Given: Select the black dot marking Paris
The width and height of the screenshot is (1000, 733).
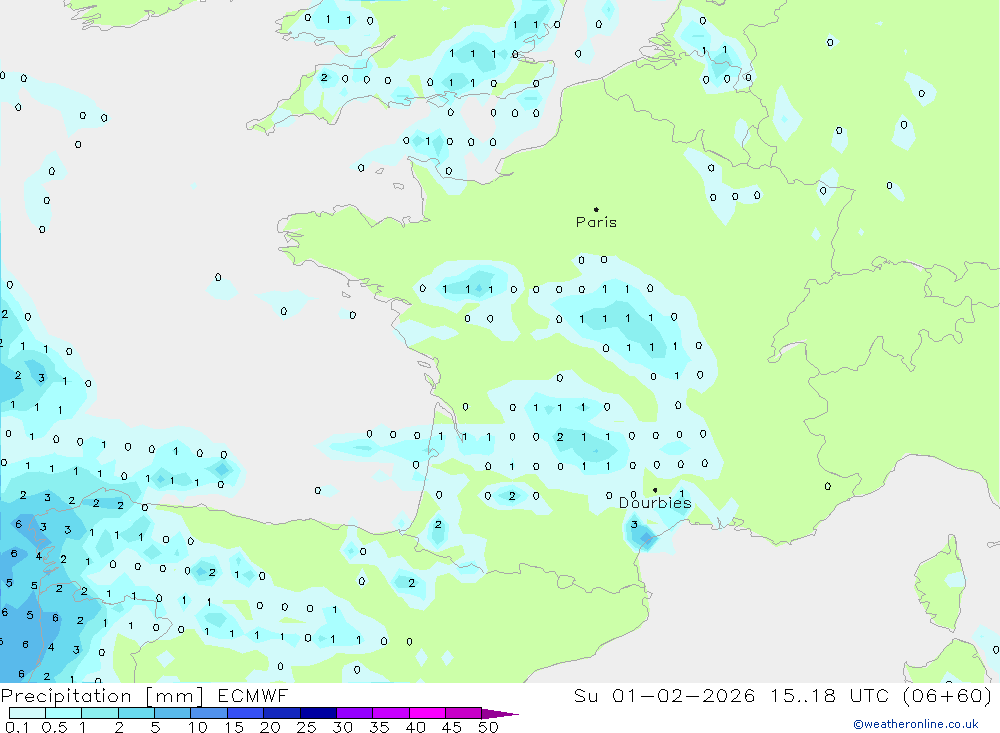Looking at the screenshot, I should [x=596, y=209].
